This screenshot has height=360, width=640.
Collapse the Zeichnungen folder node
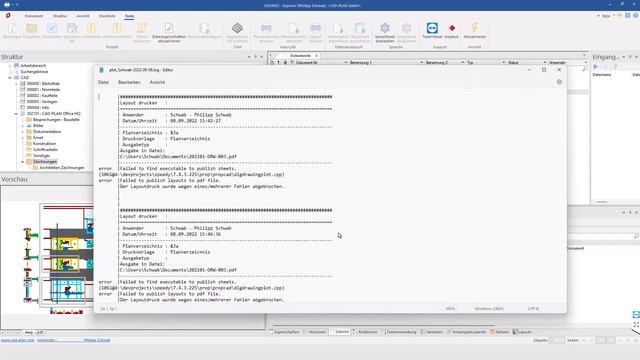(23, 162)
